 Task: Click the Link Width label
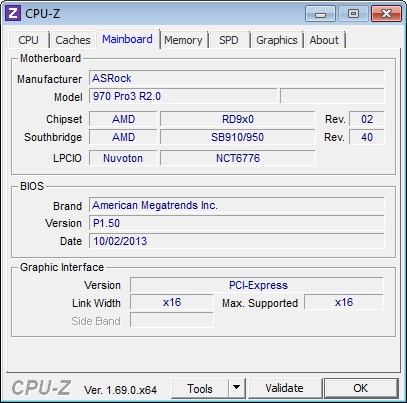pyautogui.click(x=96, y=303)
